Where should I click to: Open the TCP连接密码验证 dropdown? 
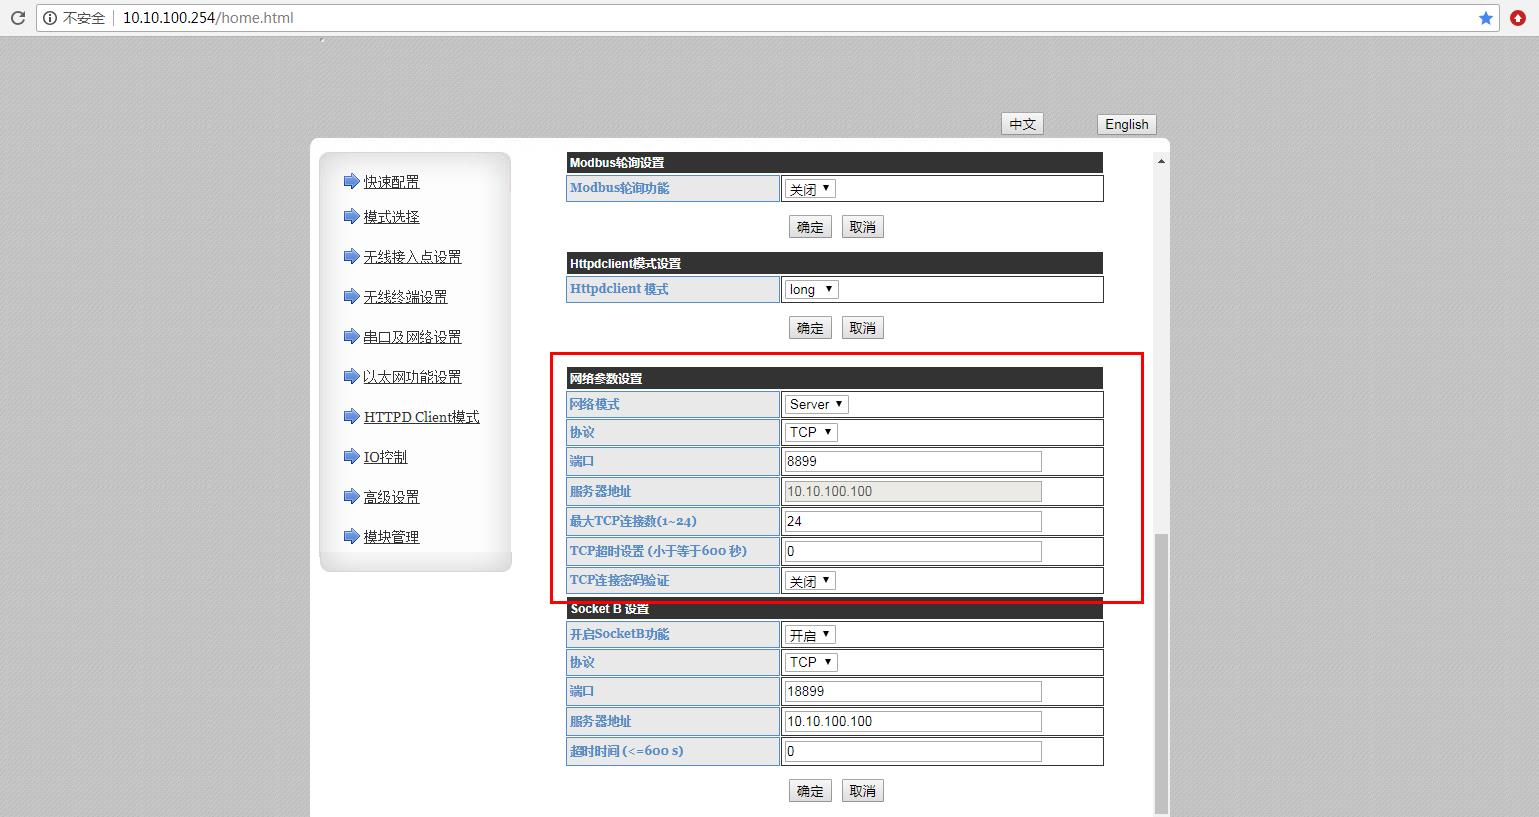pyautogui.click(x=810, y=581)
